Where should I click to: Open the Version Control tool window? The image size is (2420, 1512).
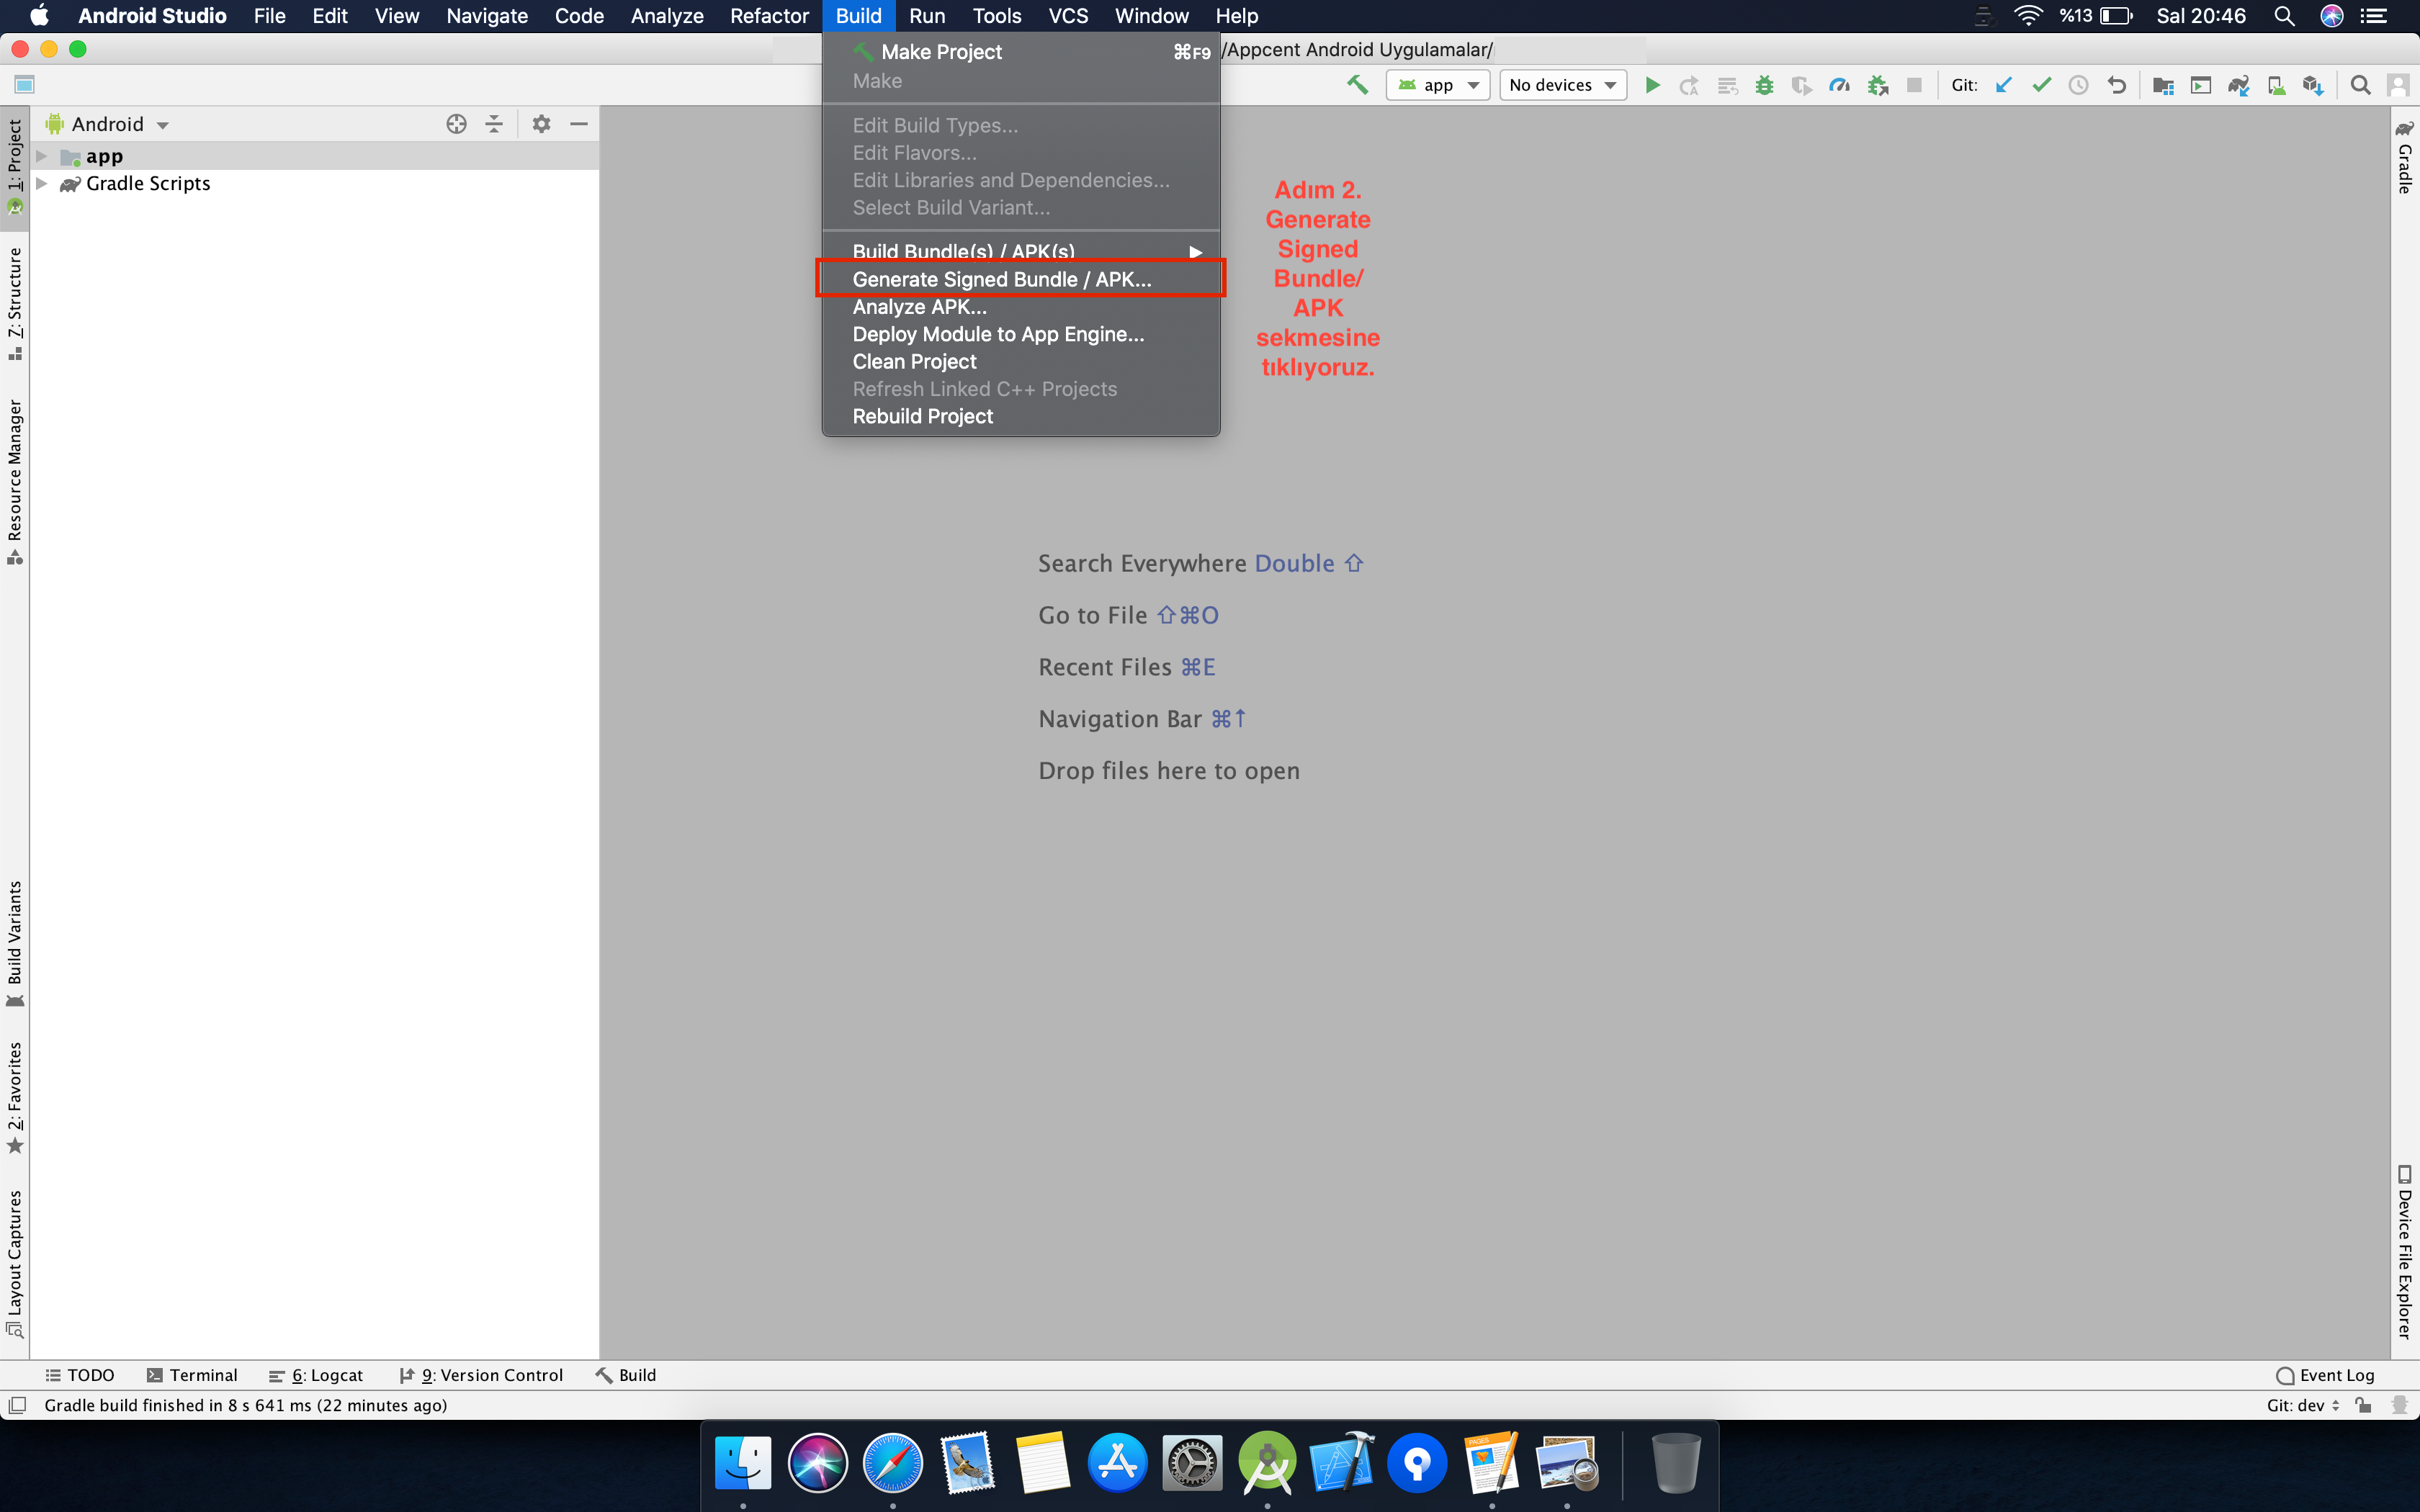coord(481,1375)
